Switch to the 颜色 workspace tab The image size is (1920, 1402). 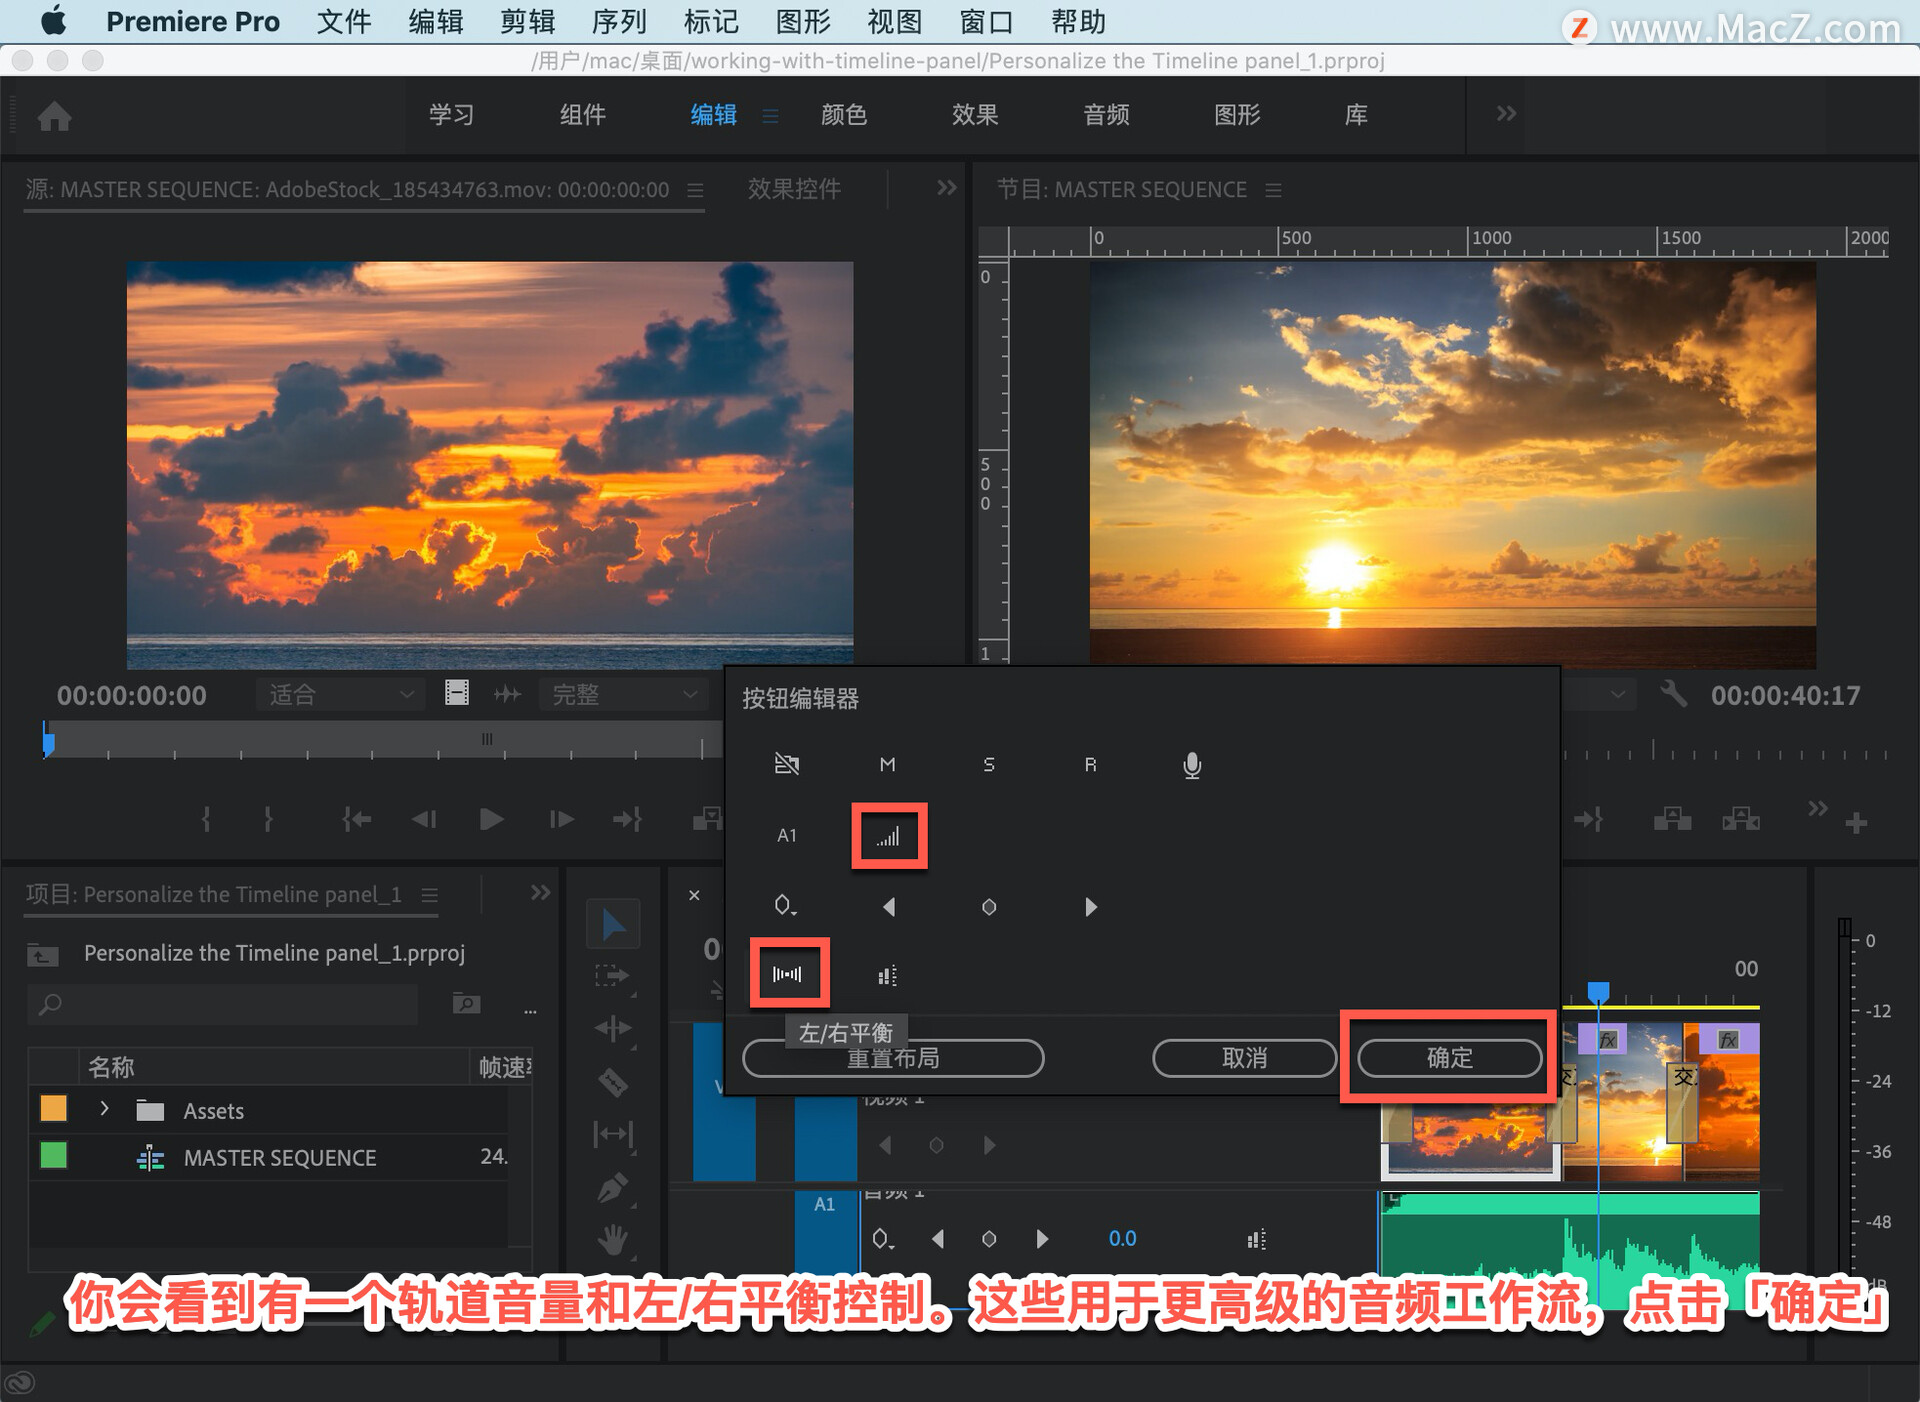(x=843, y=115)
